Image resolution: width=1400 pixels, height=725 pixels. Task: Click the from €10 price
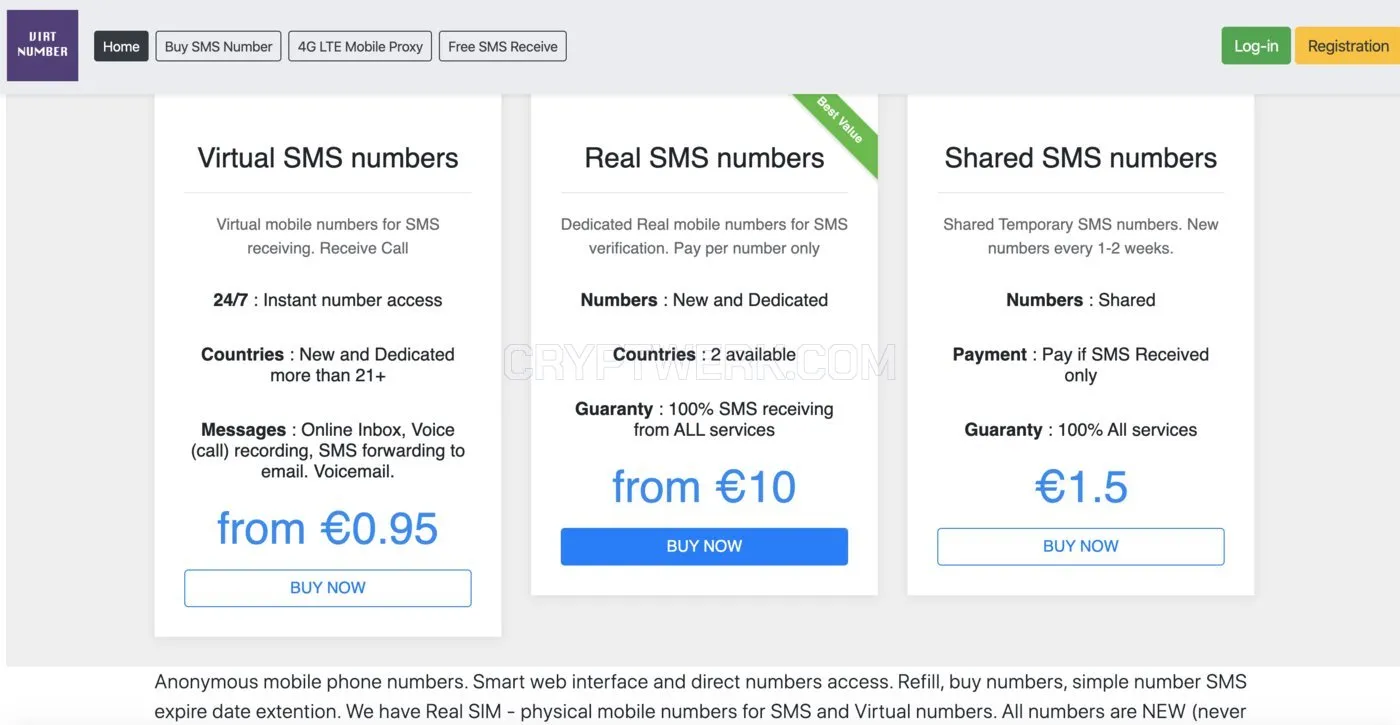(x=704, y=487)
